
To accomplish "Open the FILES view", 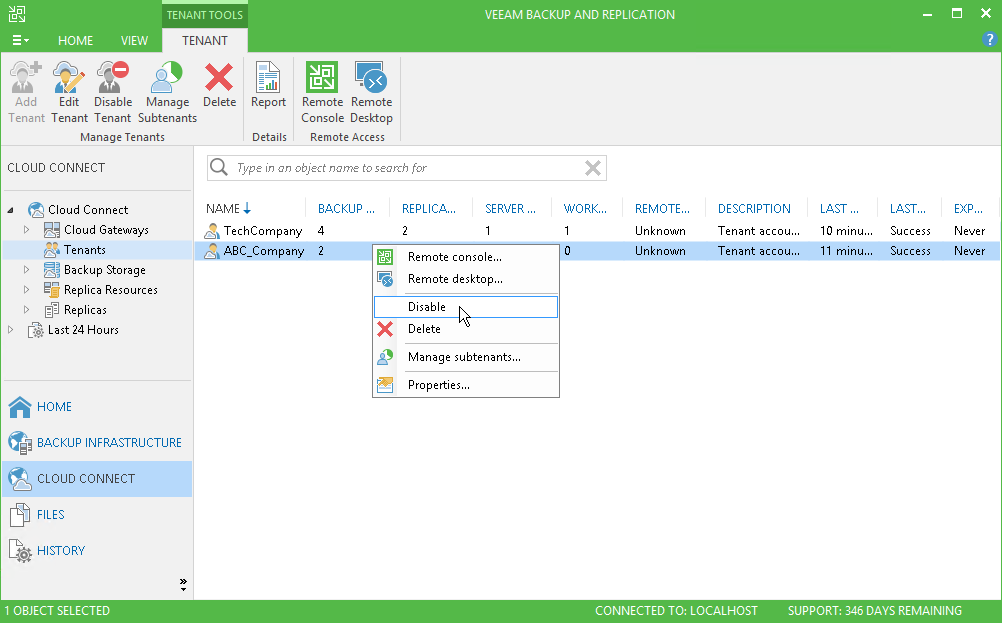I will 97,514.
